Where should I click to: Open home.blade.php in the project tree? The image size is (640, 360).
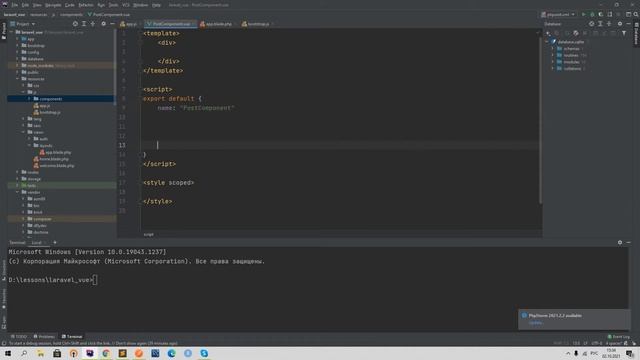click(x=54, y=159)
